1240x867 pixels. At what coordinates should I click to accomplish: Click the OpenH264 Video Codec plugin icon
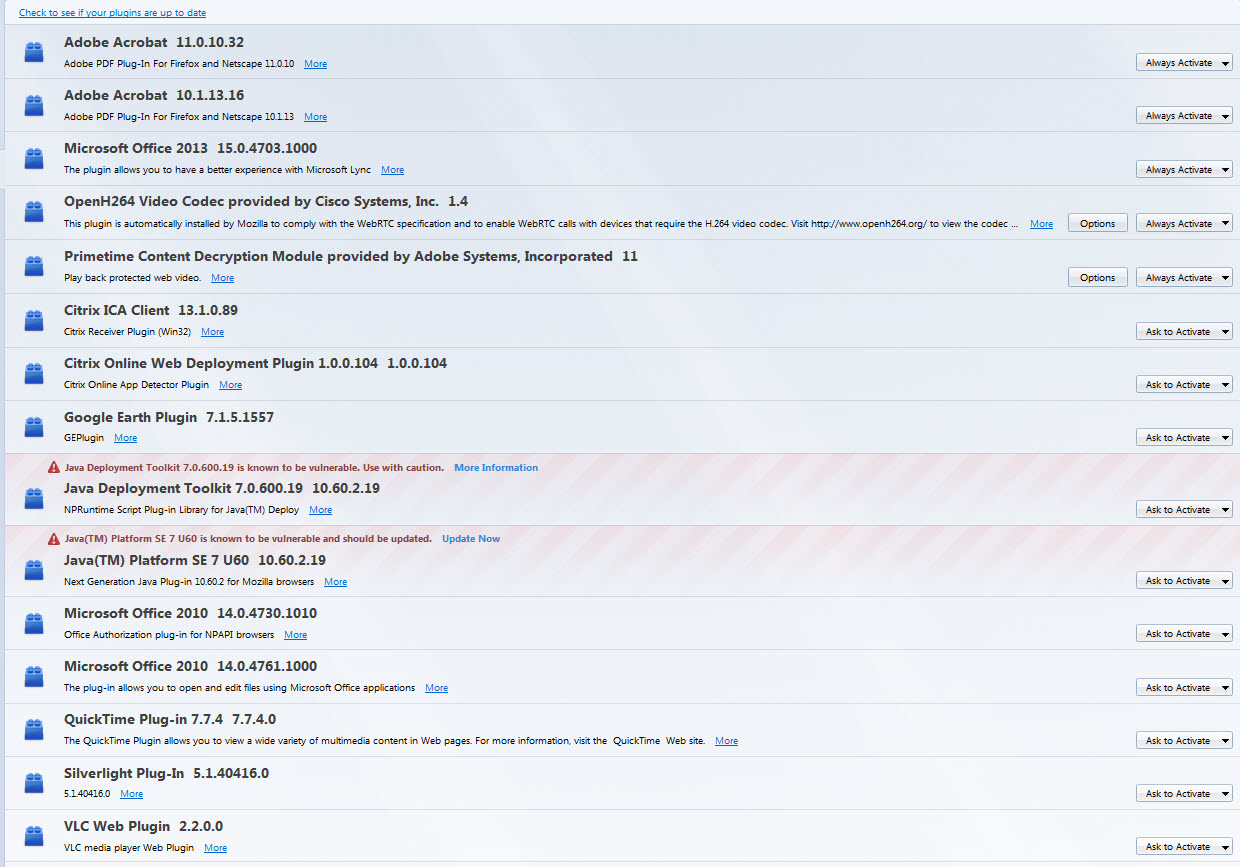(x=34, y=212)
